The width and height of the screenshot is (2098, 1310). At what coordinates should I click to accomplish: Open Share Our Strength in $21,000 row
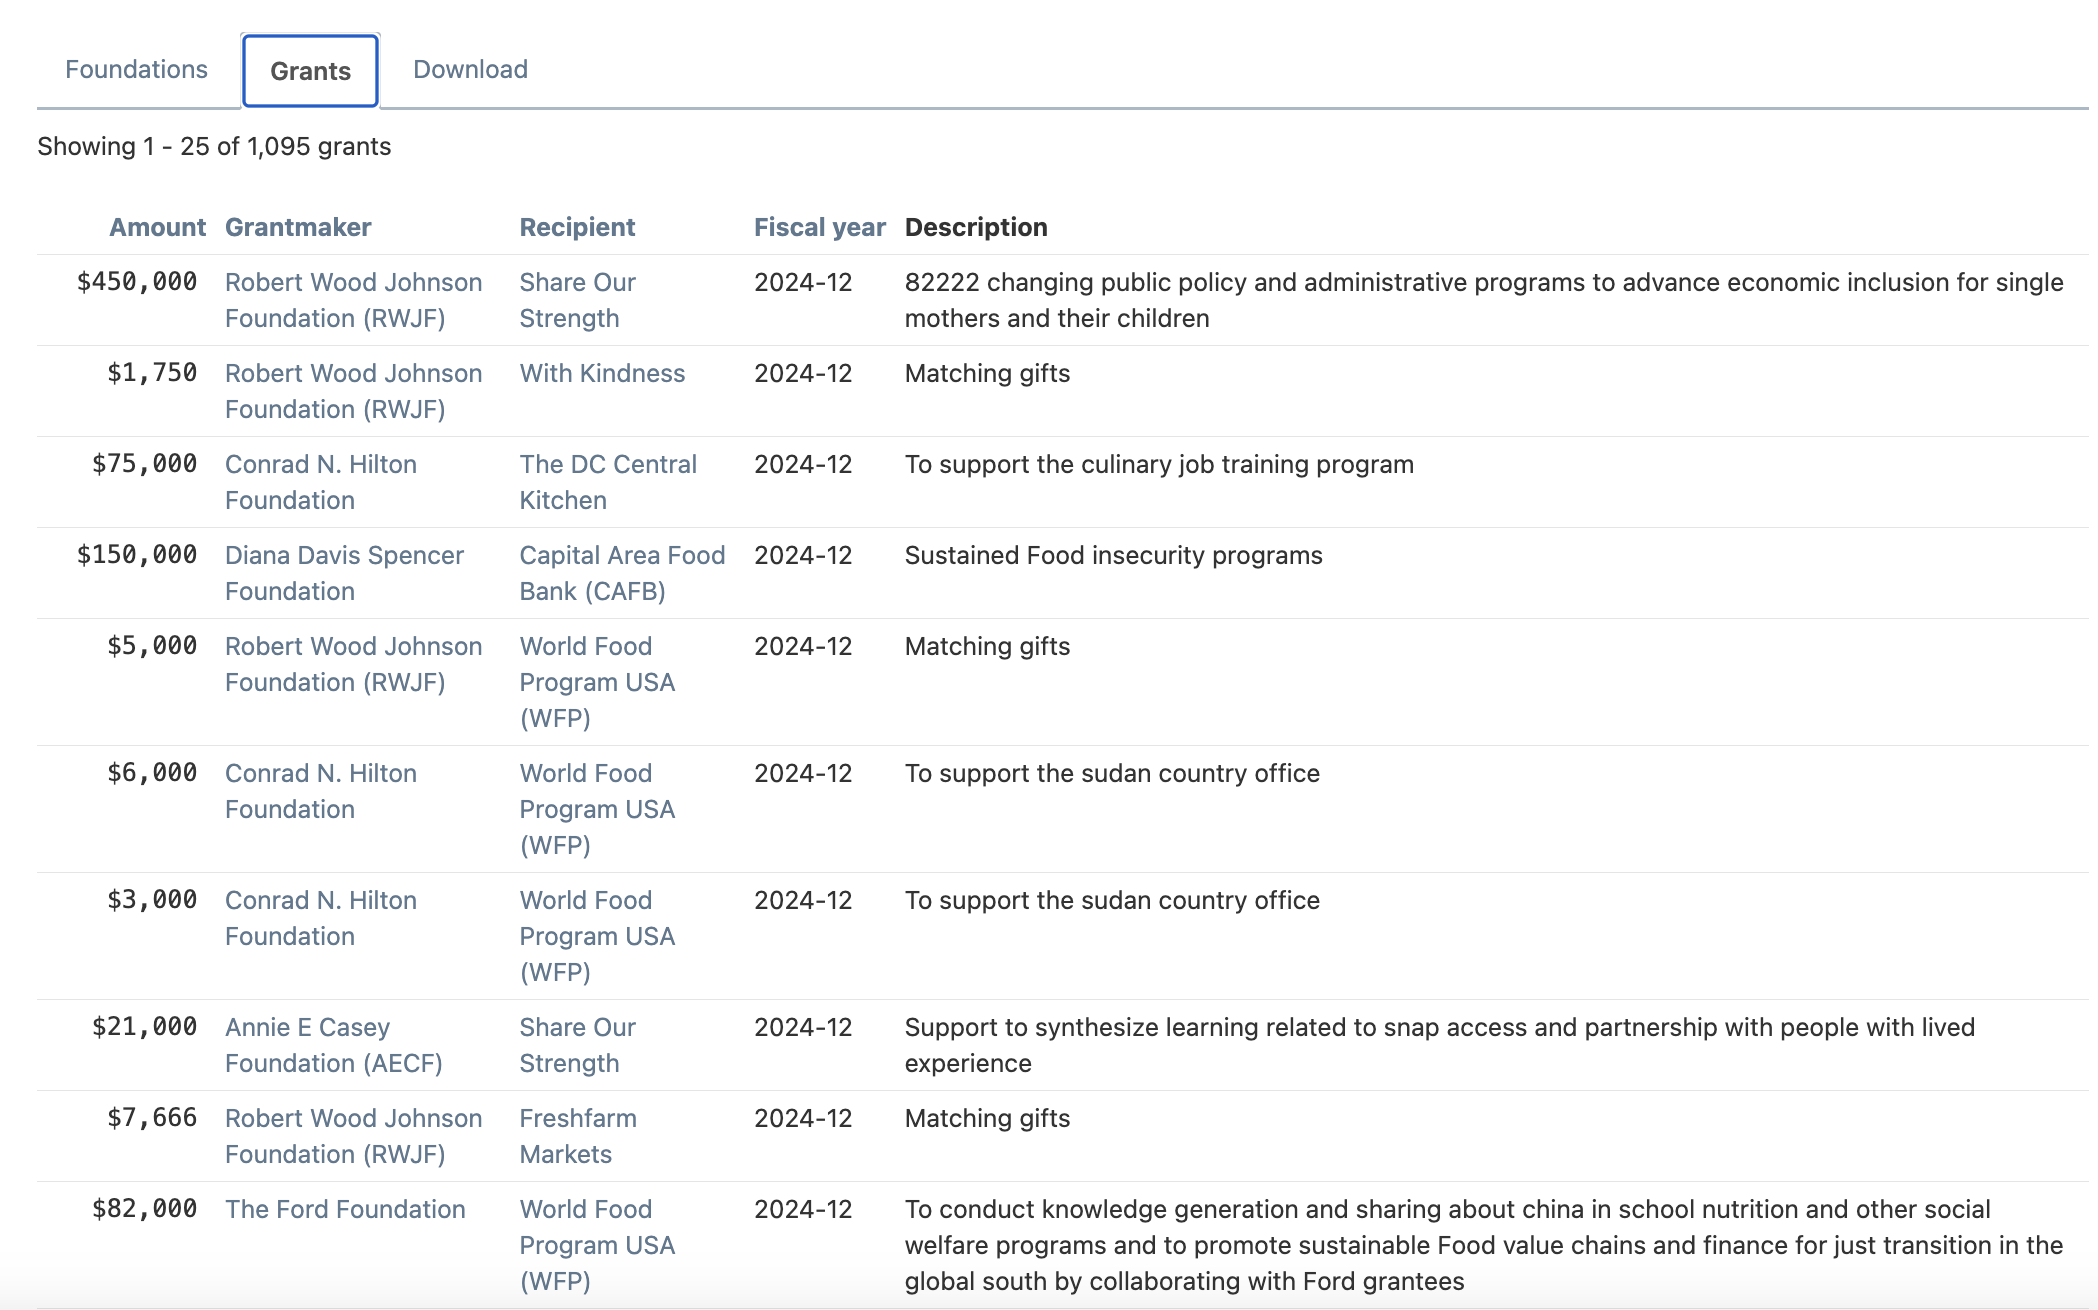577,1045
